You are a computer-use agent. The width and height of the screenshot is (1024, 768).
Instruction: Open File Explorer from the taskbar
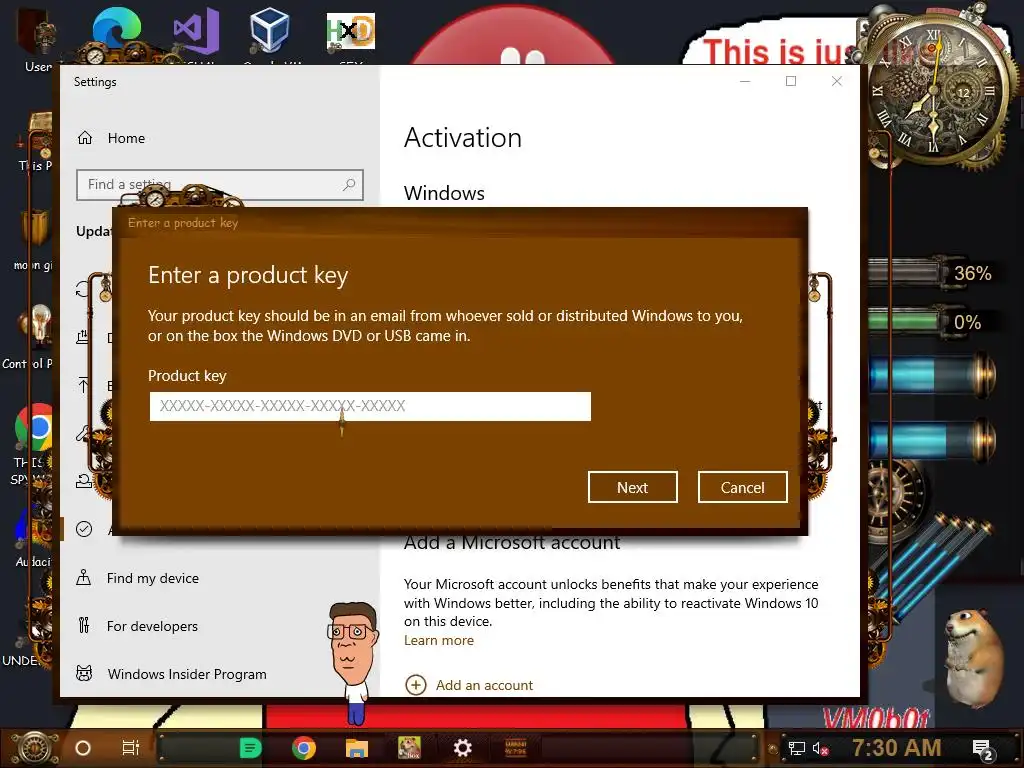tap(357, 748)
